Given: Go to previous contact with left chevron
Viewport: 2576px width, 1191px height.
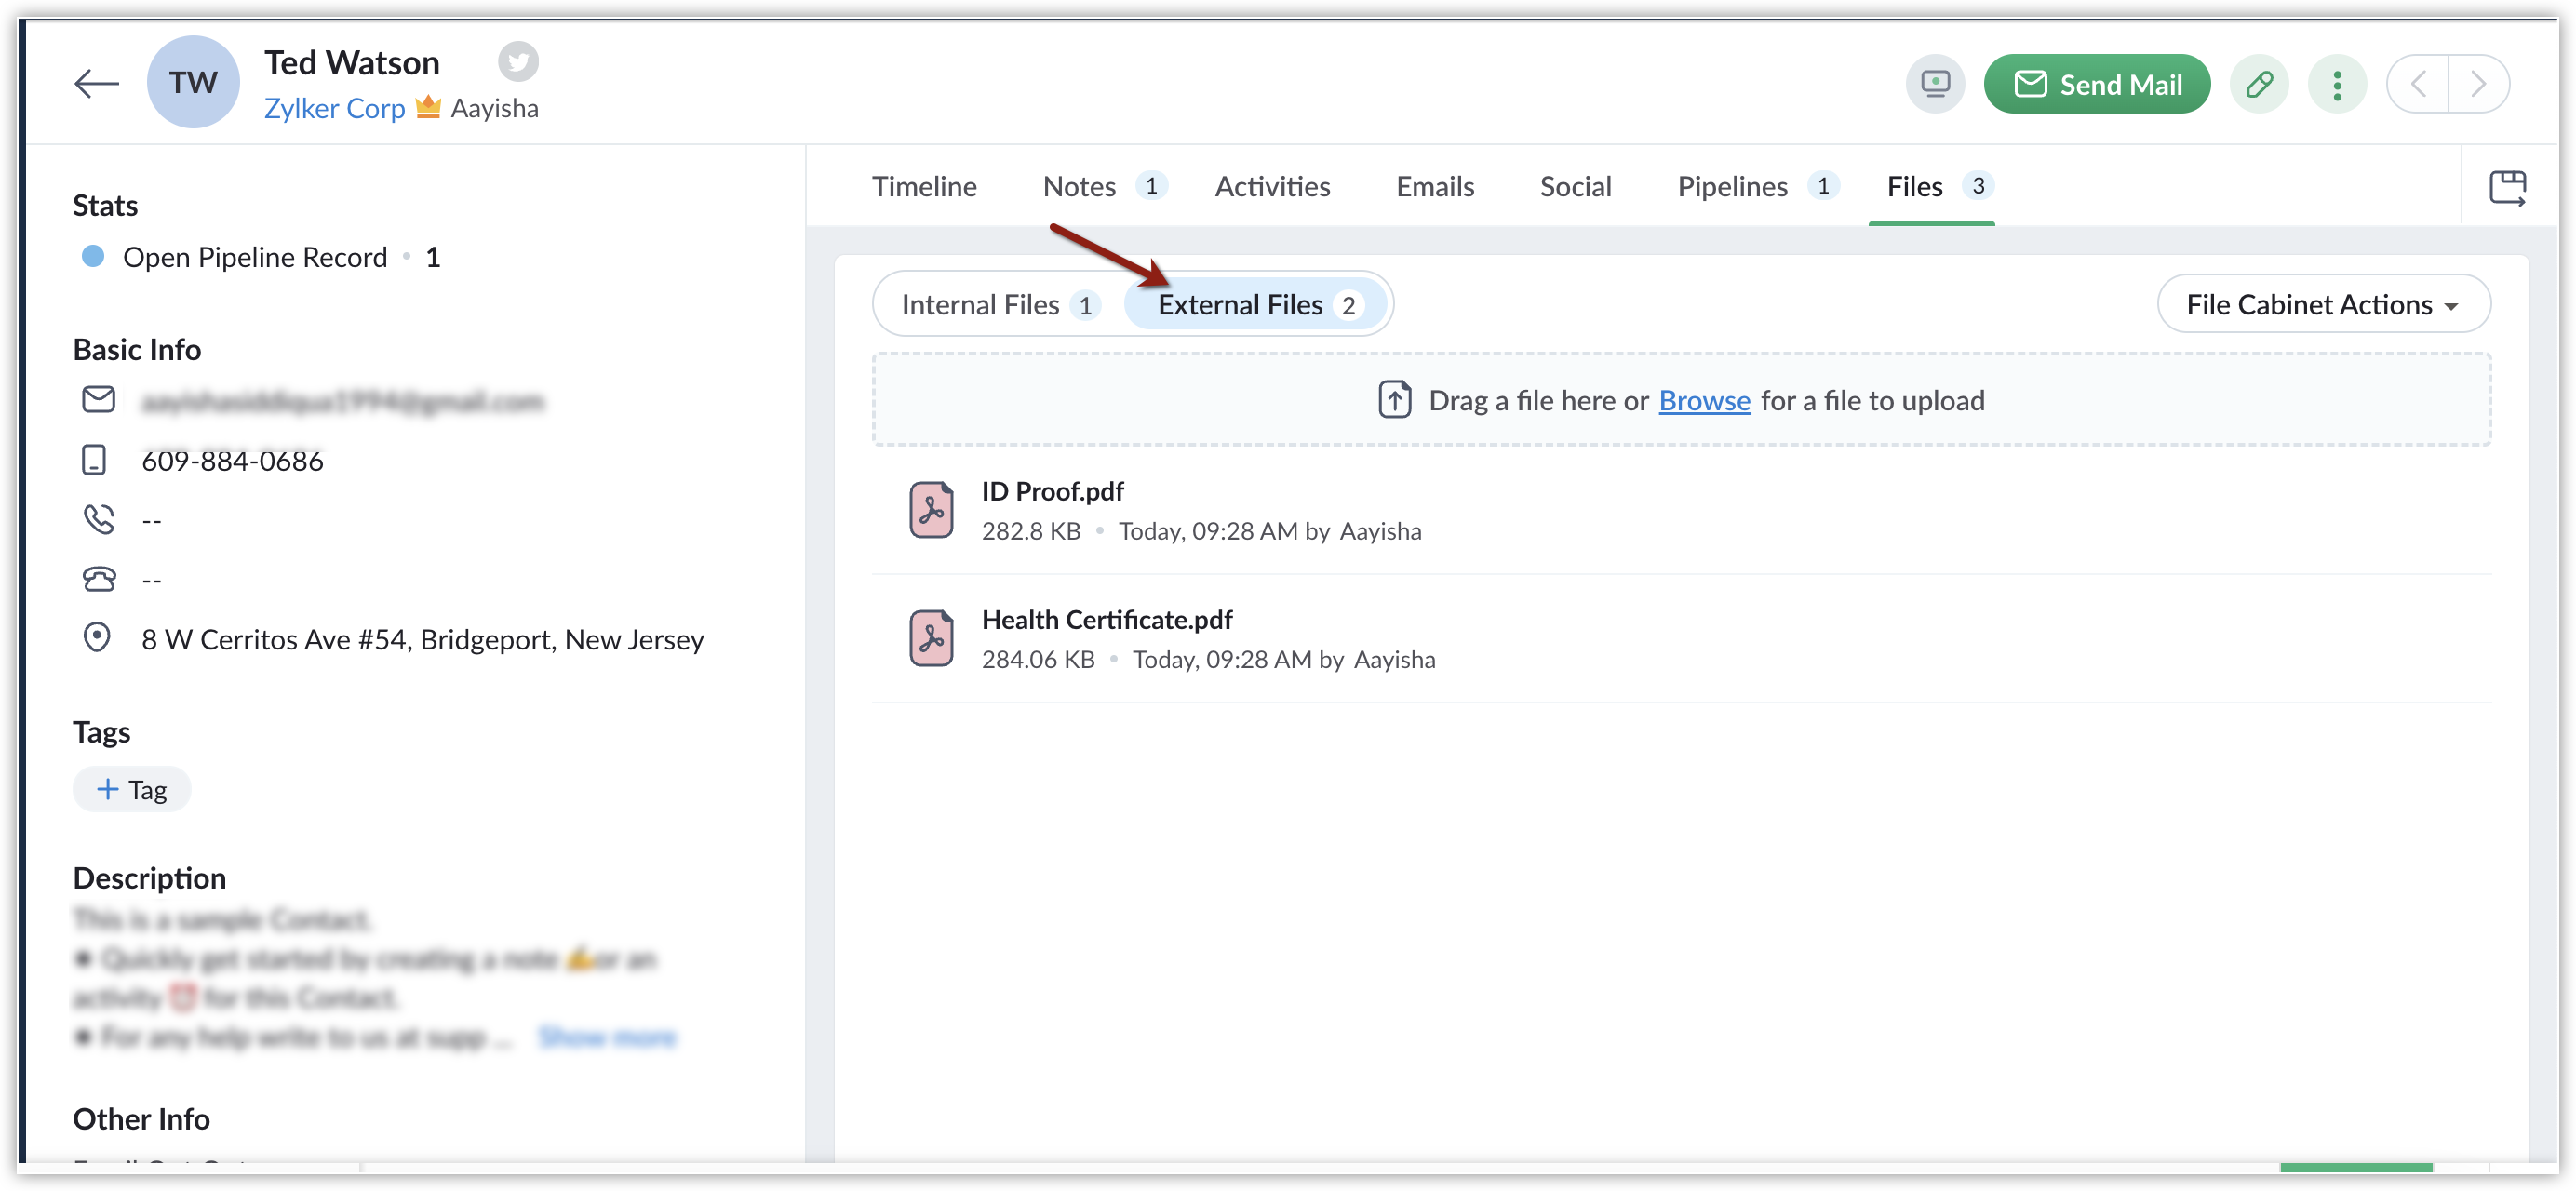Looking at the screenshot, I should click(x=2418, y=84).
